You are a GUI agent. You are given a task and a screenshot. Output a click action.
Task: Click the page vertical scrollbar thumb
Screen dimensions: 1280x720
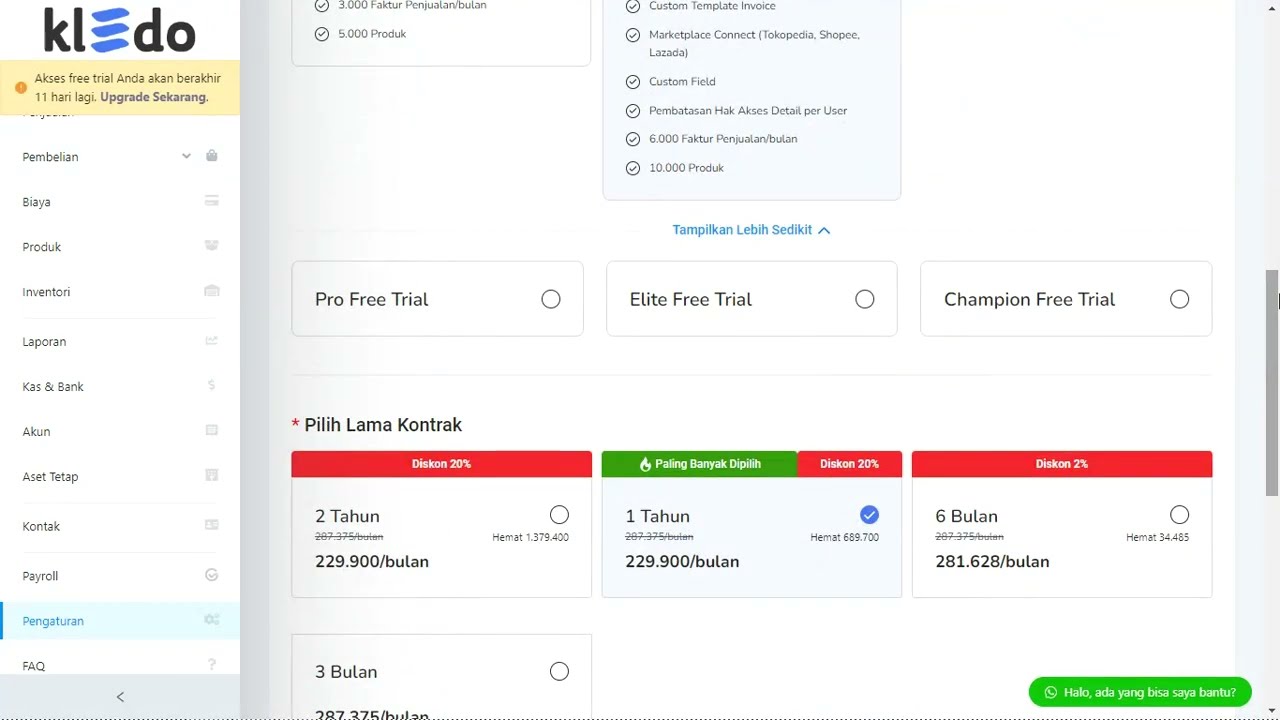pos(1272,380)
